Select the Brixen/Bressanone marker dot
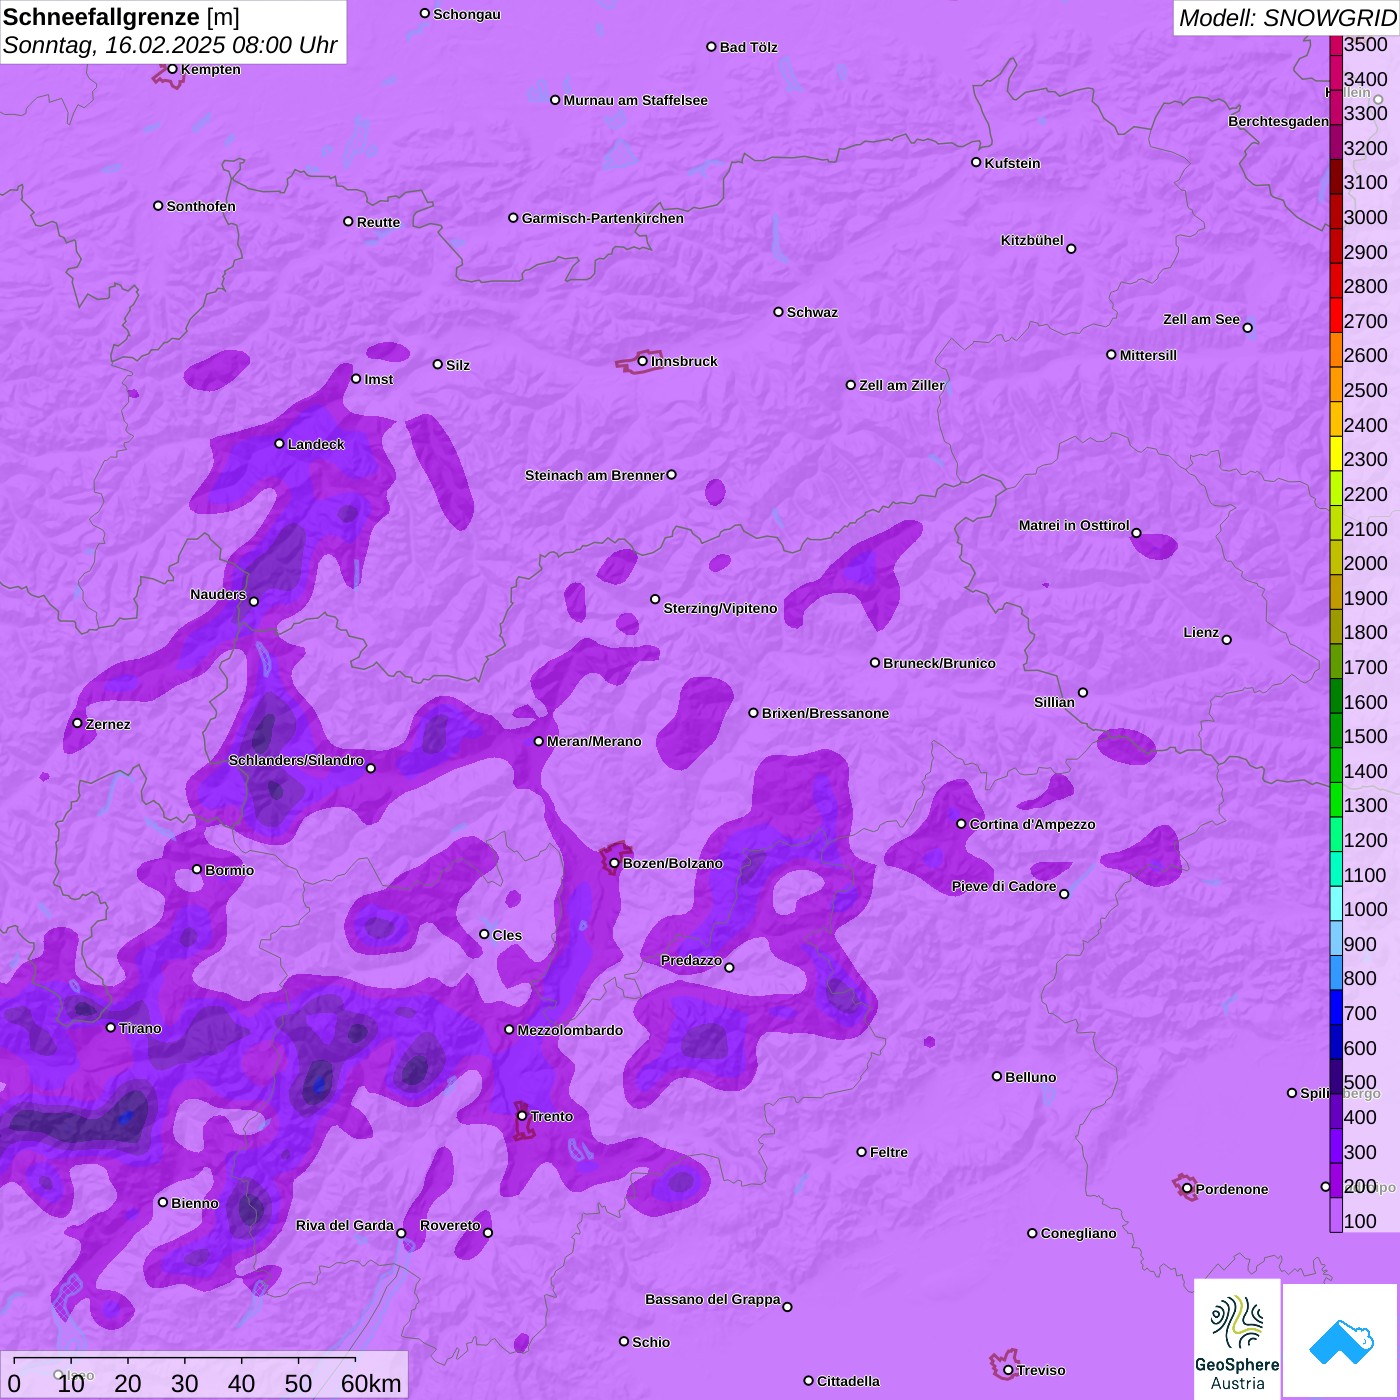The width and height of the screenshot is (1400, 1400). [x=754, y=713]
